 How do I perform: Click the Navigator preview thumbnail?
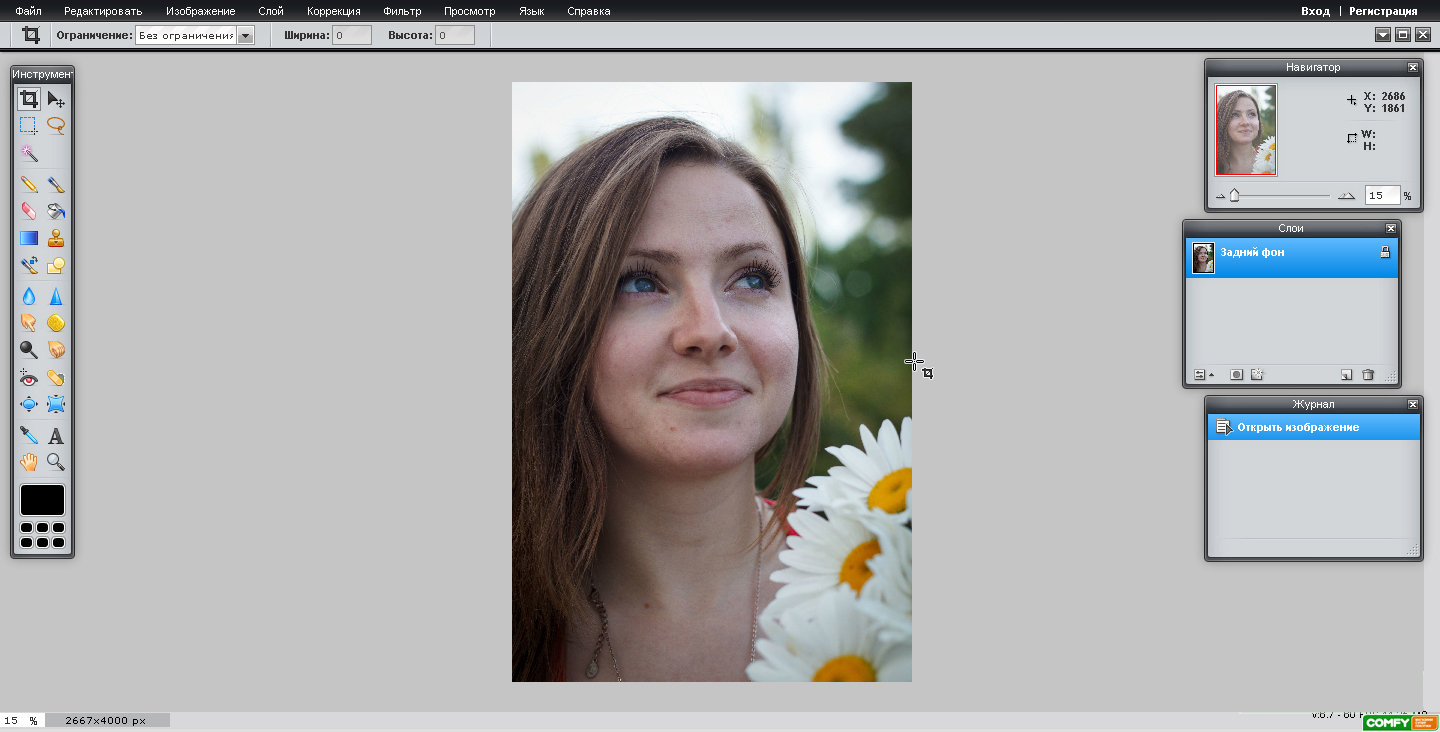(1246, 130)
